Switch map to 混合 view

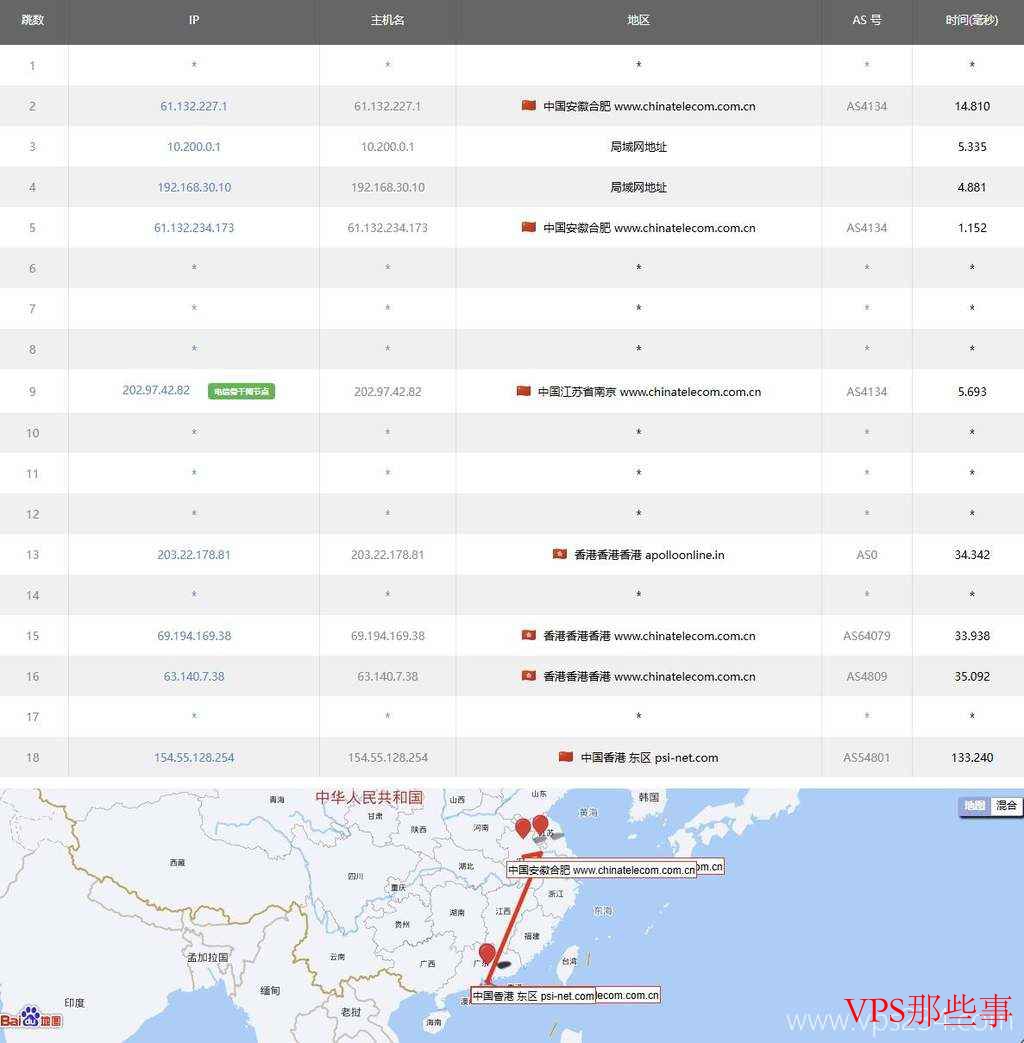(x=1006, y=806)
